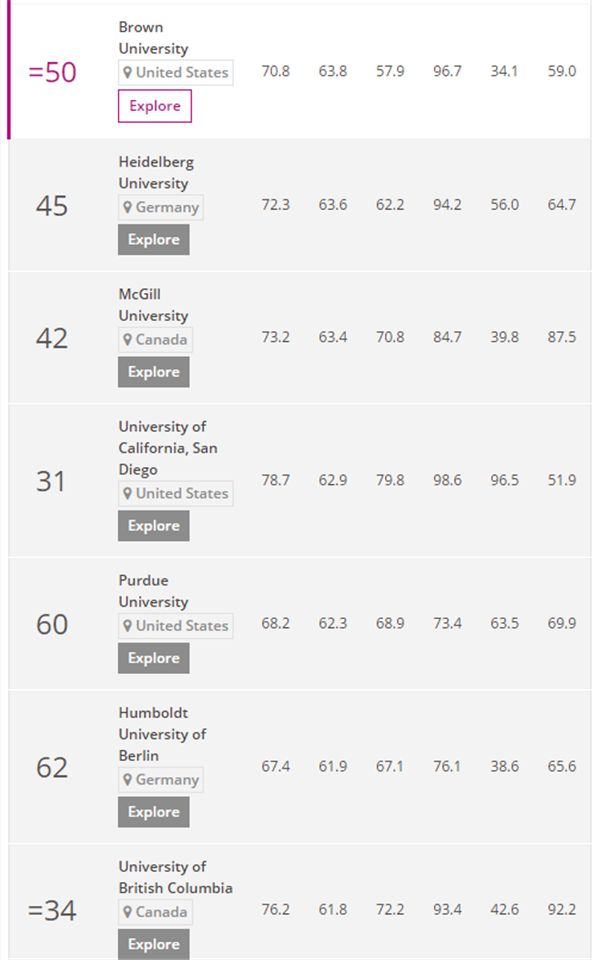Explore University of California, San Diego
Image resolution: width=600 pixels, height=960 pixels.
pos(153,526)
